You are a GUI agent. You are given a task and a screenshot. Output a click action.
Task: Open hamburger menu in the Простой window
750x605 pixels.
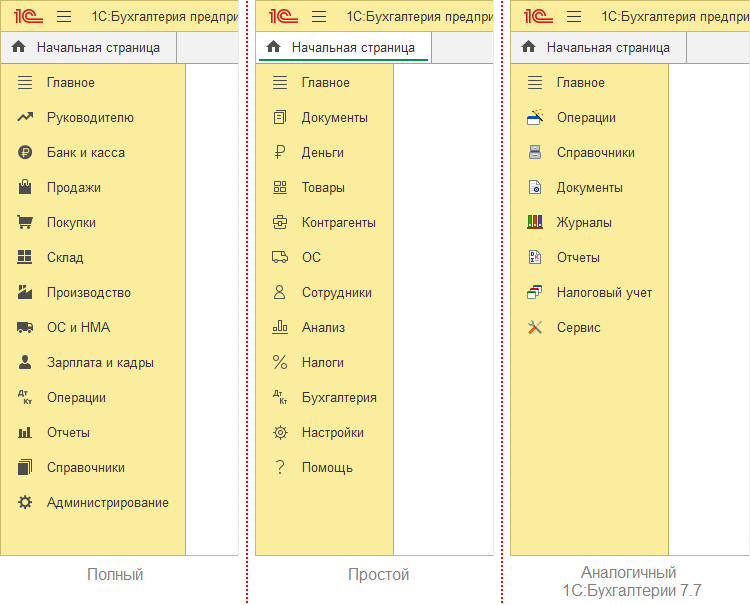pyautogui.click(x=319, y=17)
